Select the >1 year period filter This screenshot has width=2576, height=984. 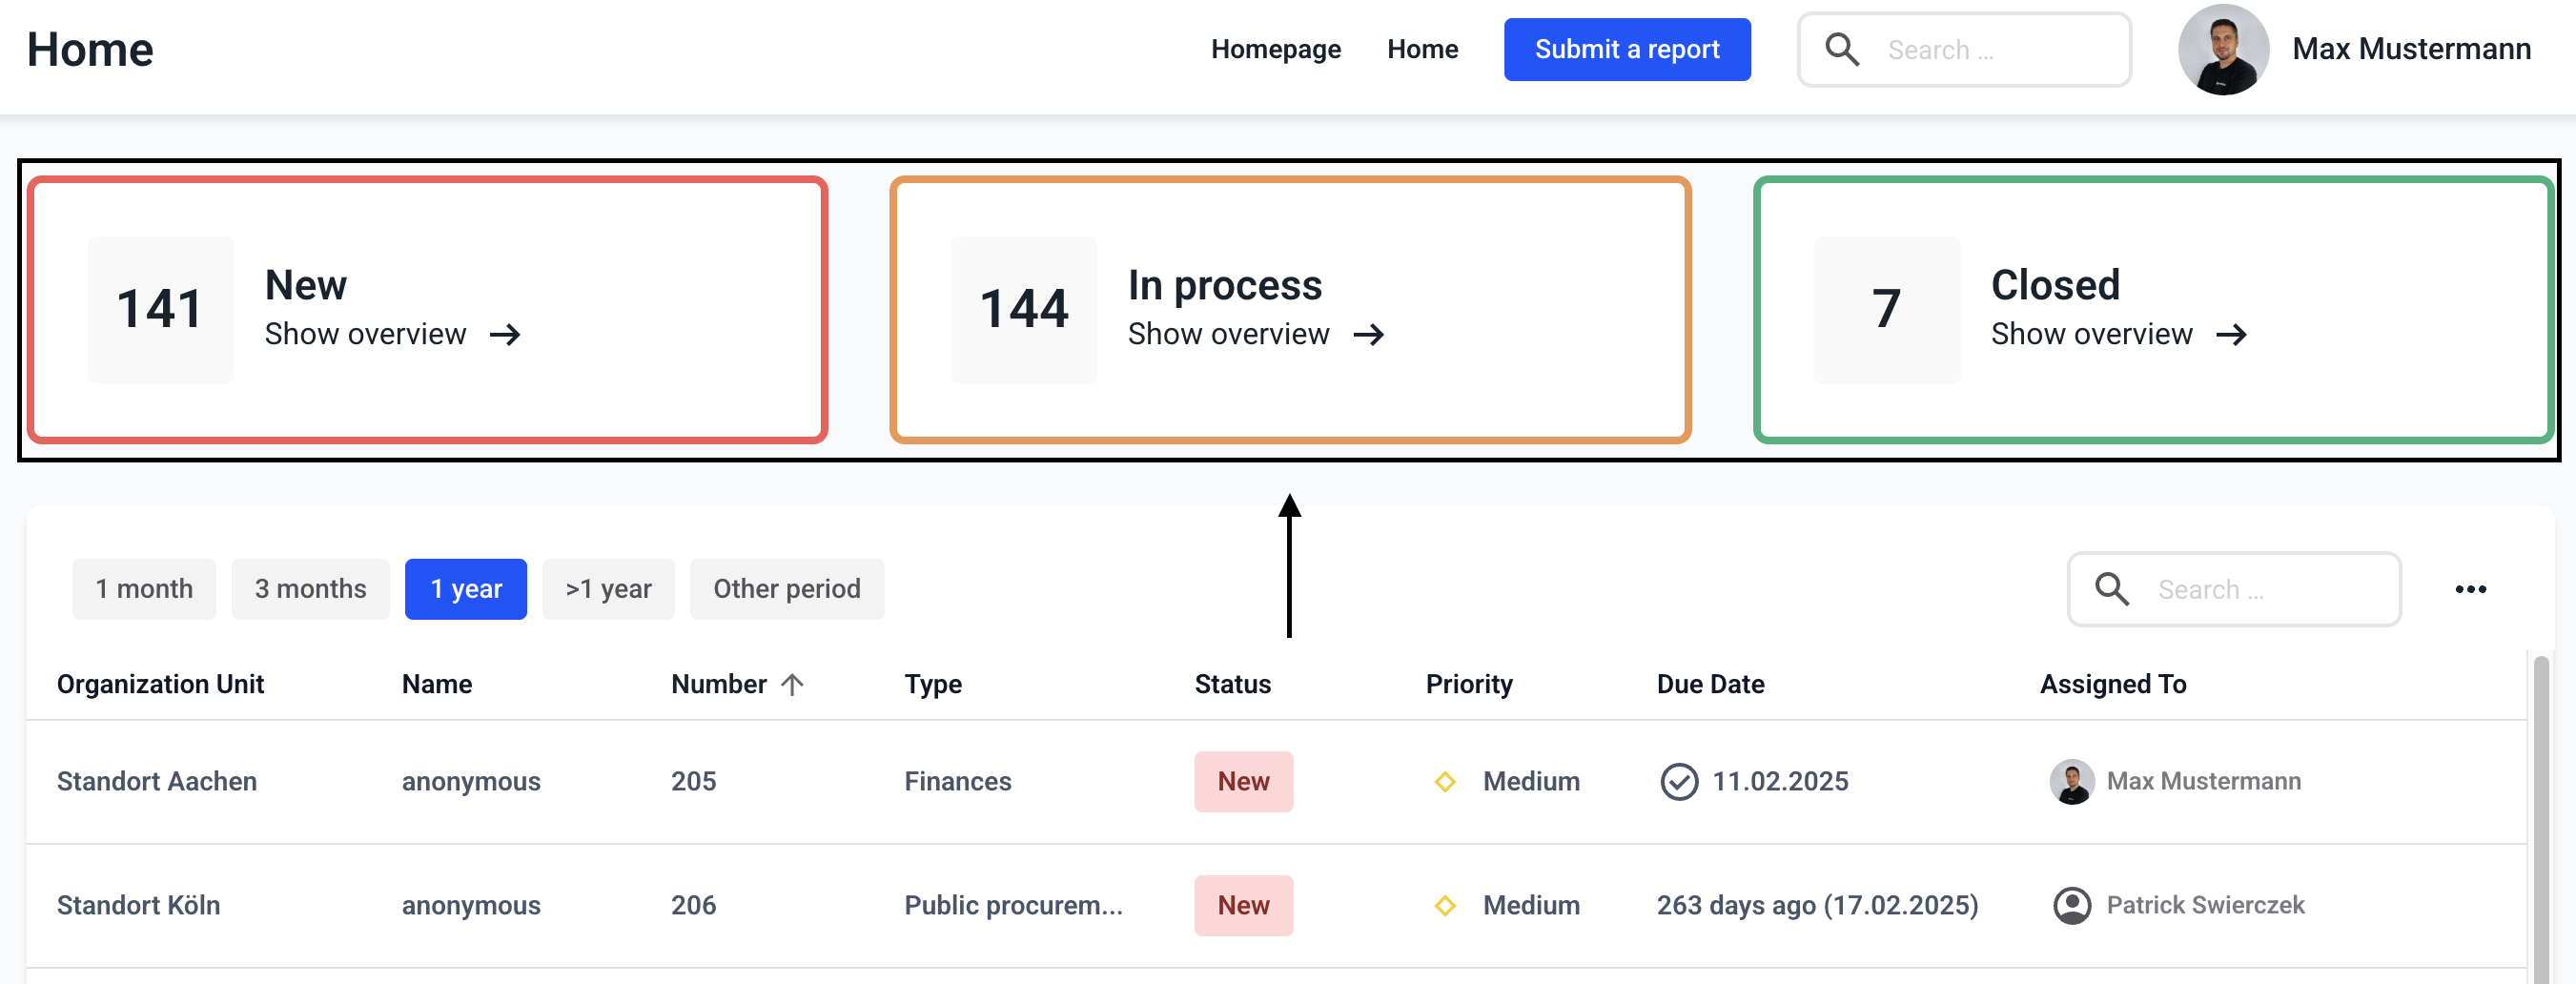[x=608, y=589]
